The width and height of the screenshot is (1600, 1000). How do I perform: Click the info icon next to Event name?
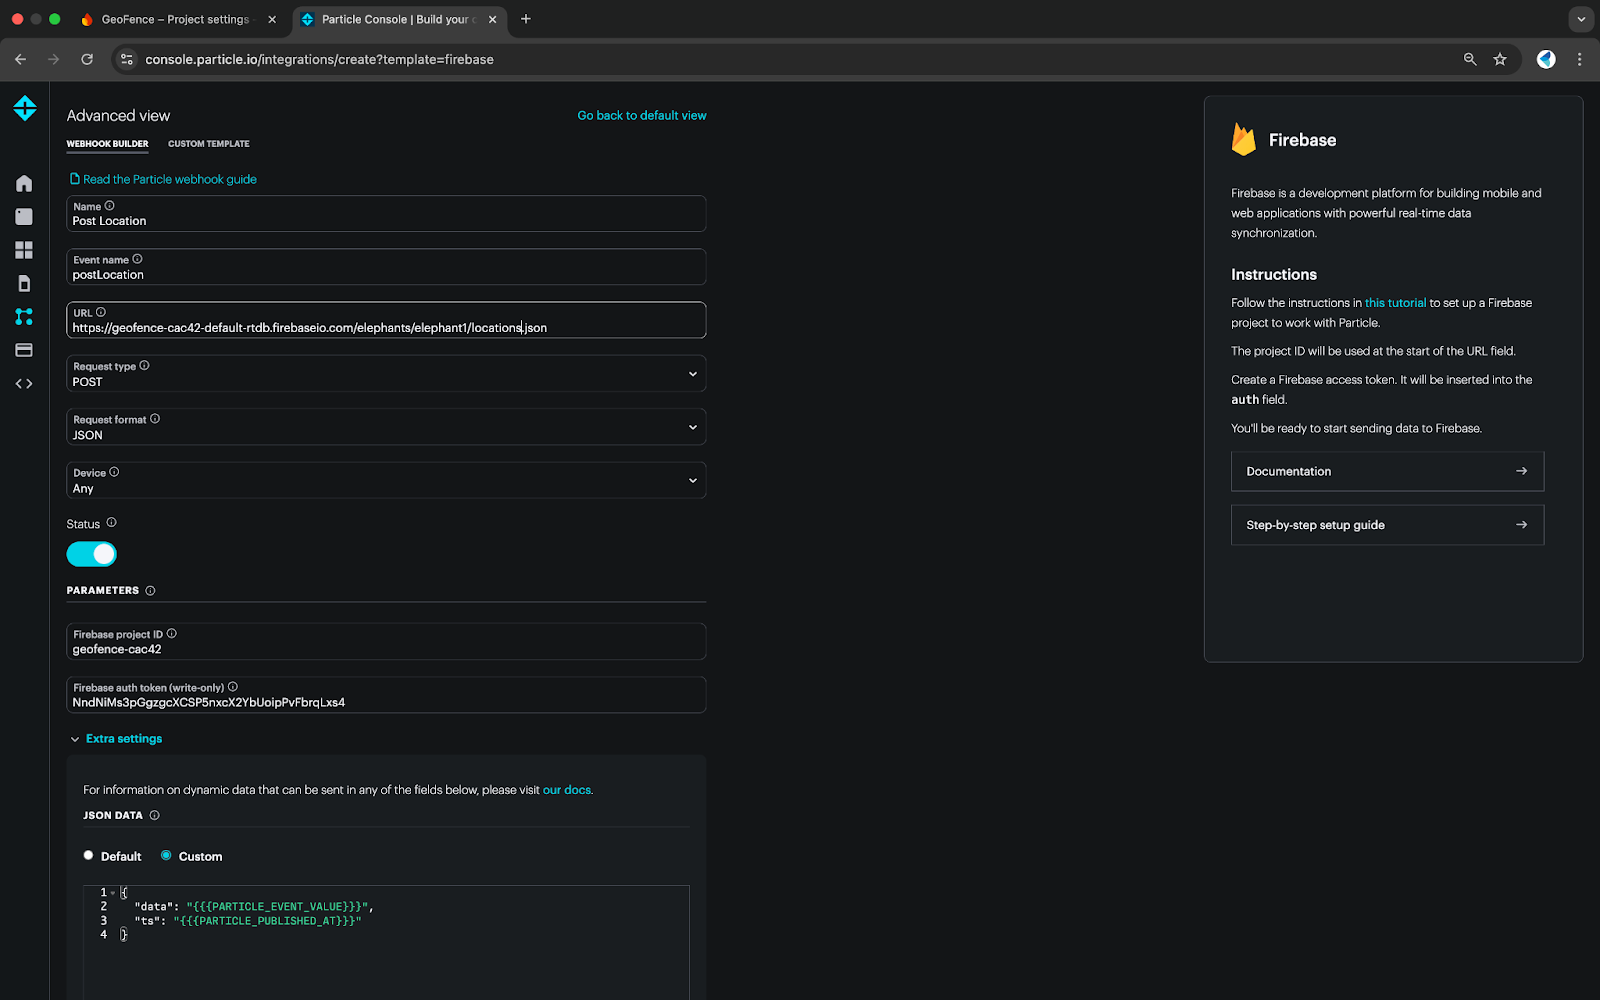[138, 259]
